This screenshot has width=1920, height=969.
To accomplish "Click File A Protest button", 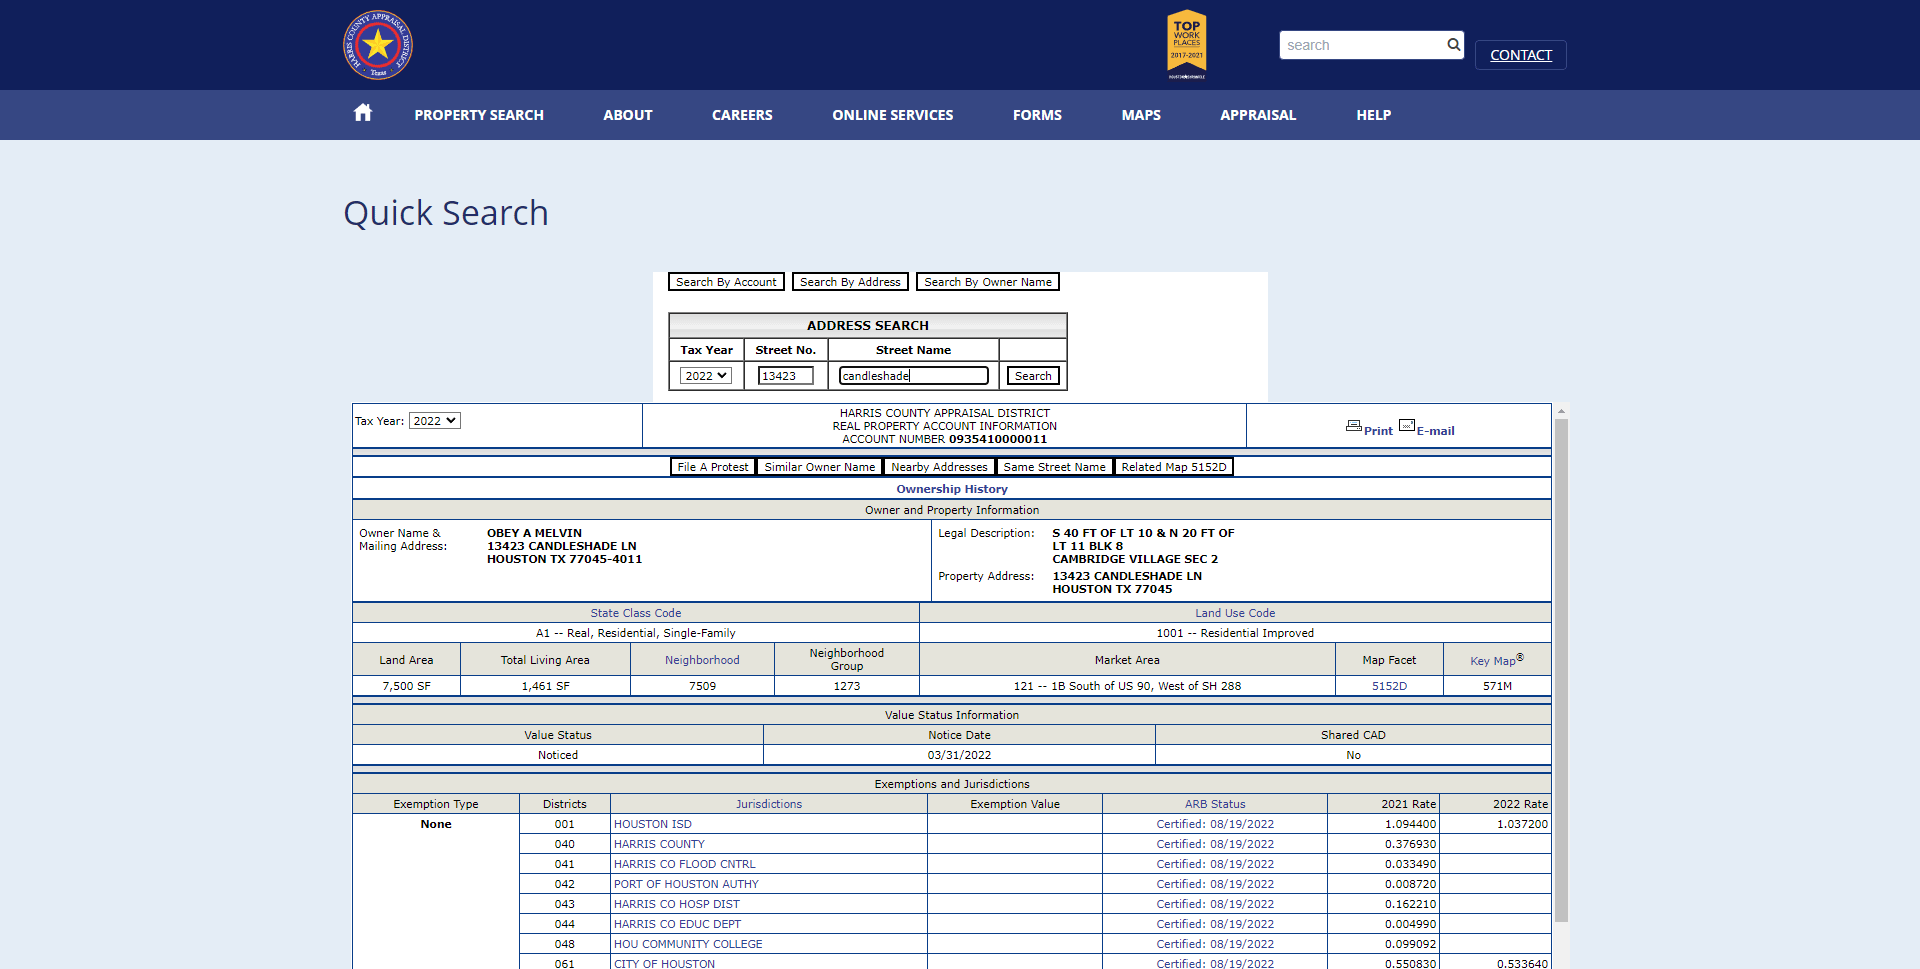I will coord(713,467).
